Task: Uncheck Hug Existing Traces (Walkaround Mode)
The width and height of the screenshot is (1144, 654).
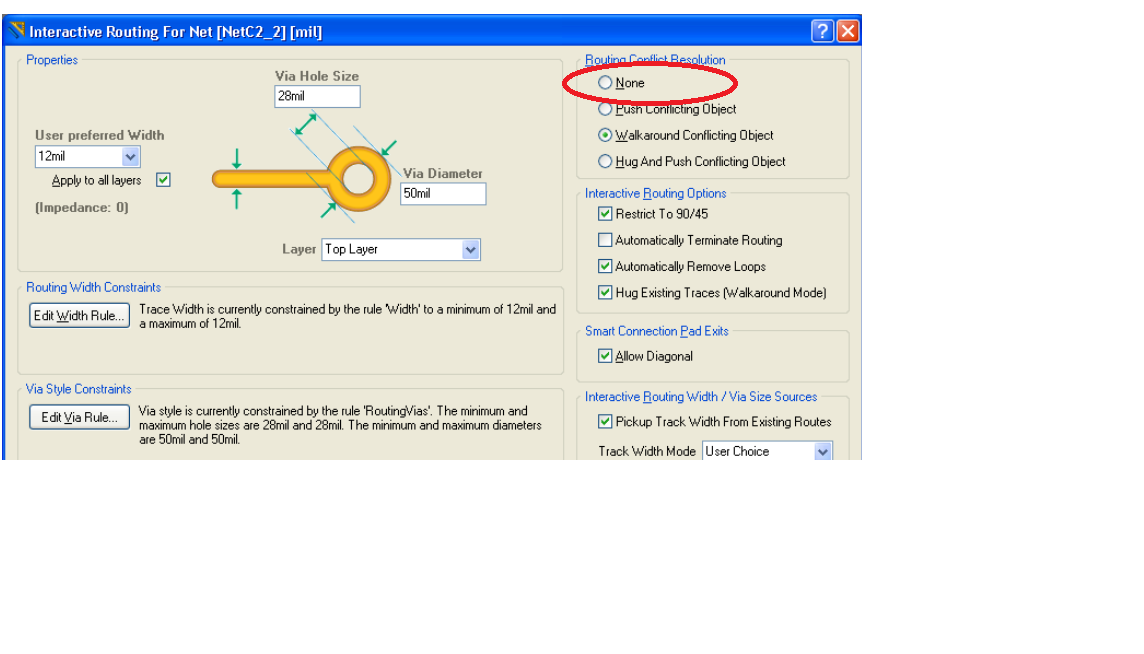Action: coord(604,292)
